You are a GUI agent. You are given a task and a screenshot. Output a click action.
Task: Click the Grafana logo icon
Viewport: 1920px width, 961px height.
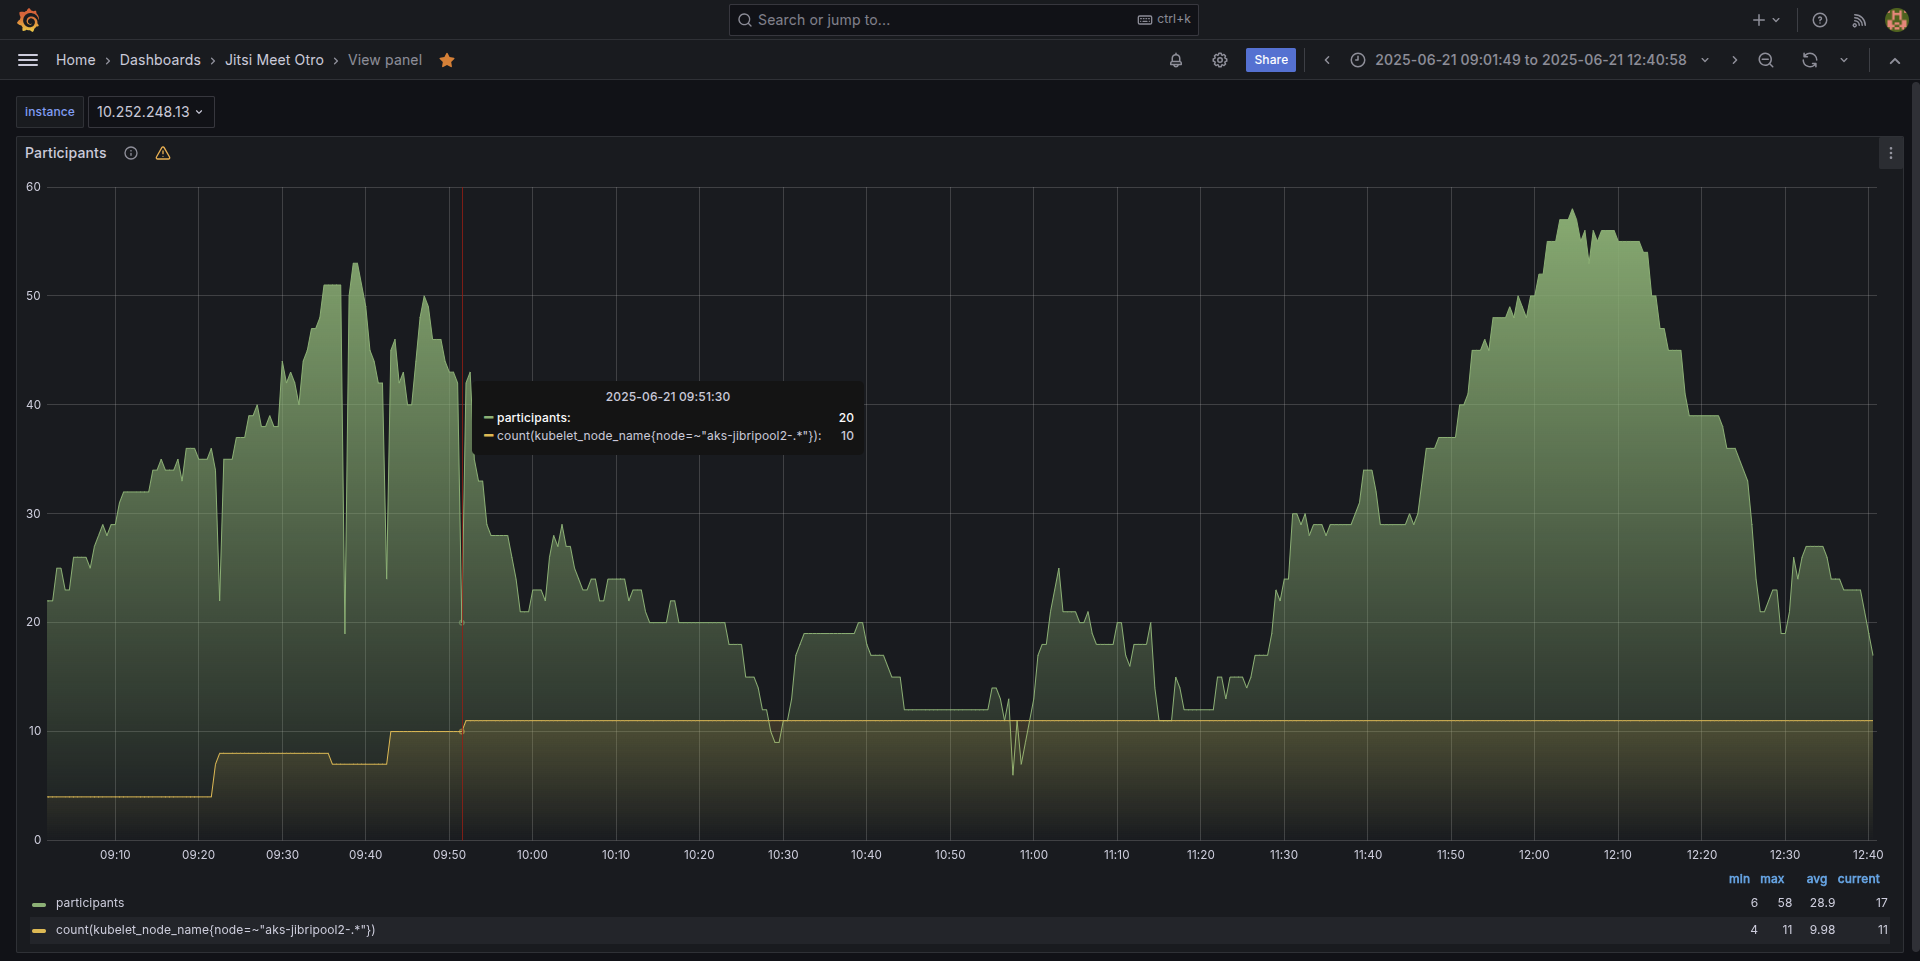tap(28, 20)
